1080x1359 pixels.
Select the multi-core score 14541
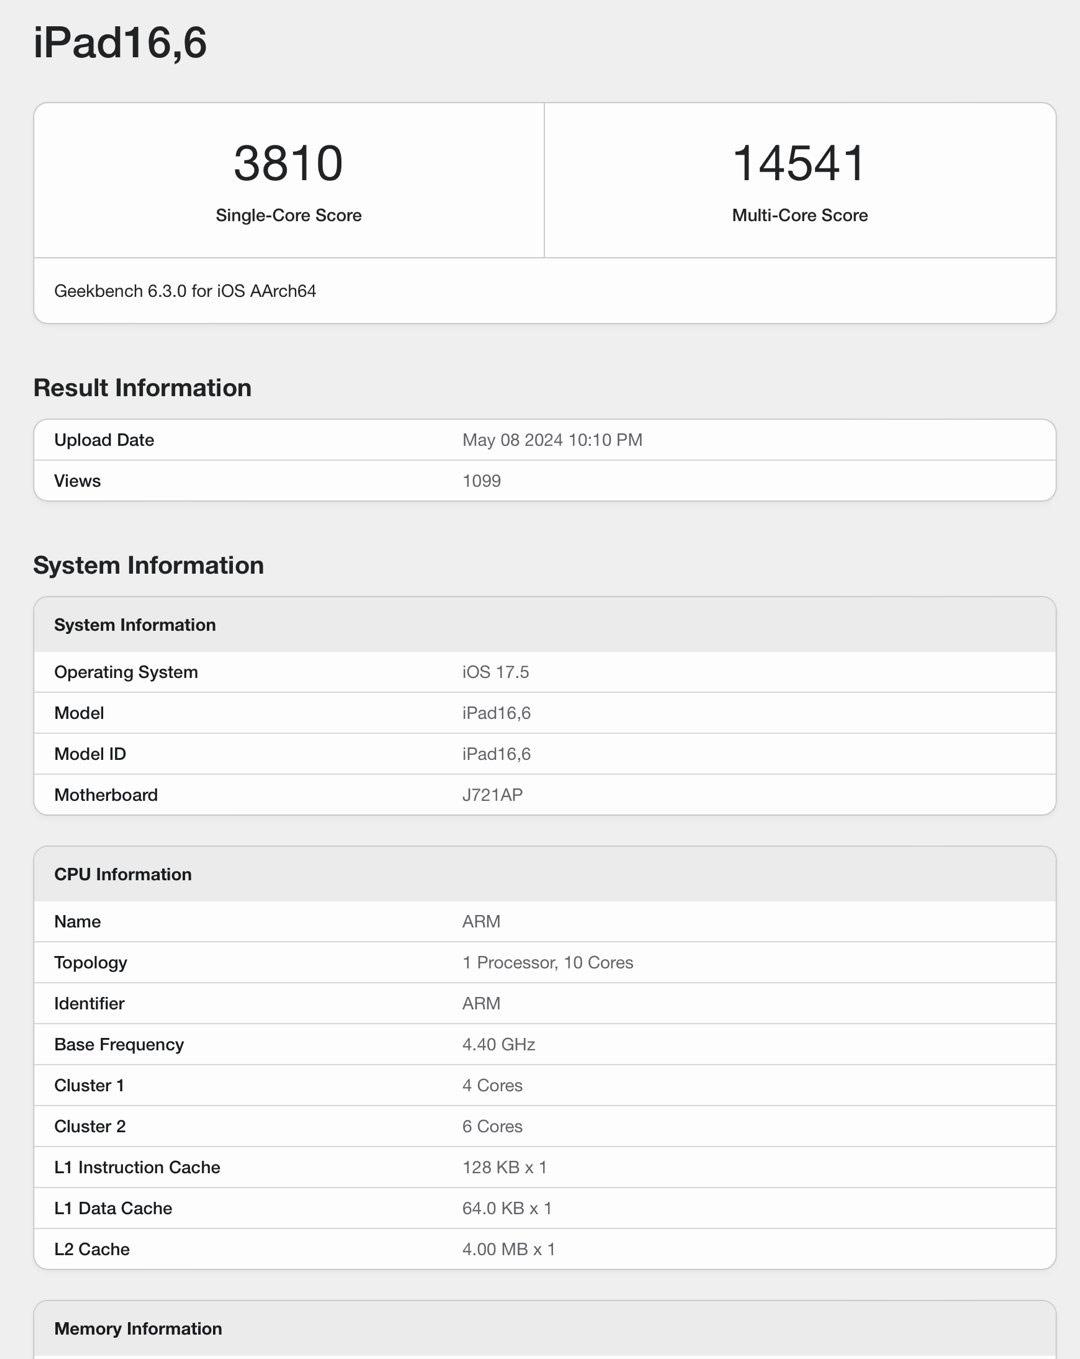point(799,163)
